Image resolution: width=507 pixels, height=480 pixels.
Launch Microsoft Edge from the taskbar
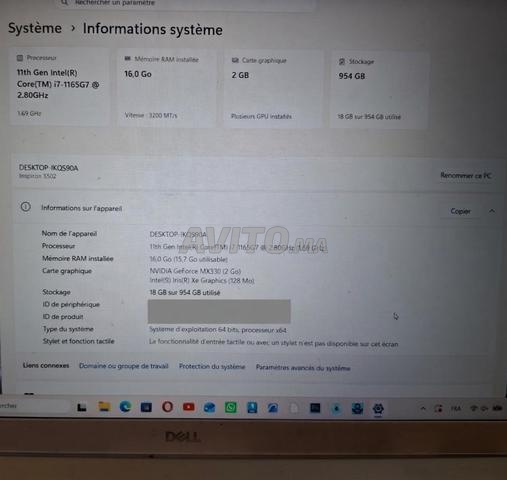125,407
